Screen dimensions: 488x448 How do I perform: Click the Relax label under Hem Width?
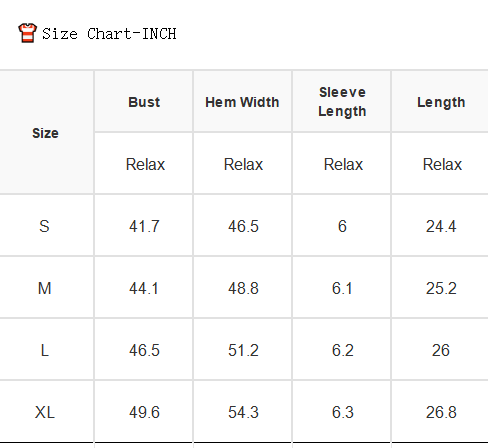(x=243, y=164)
